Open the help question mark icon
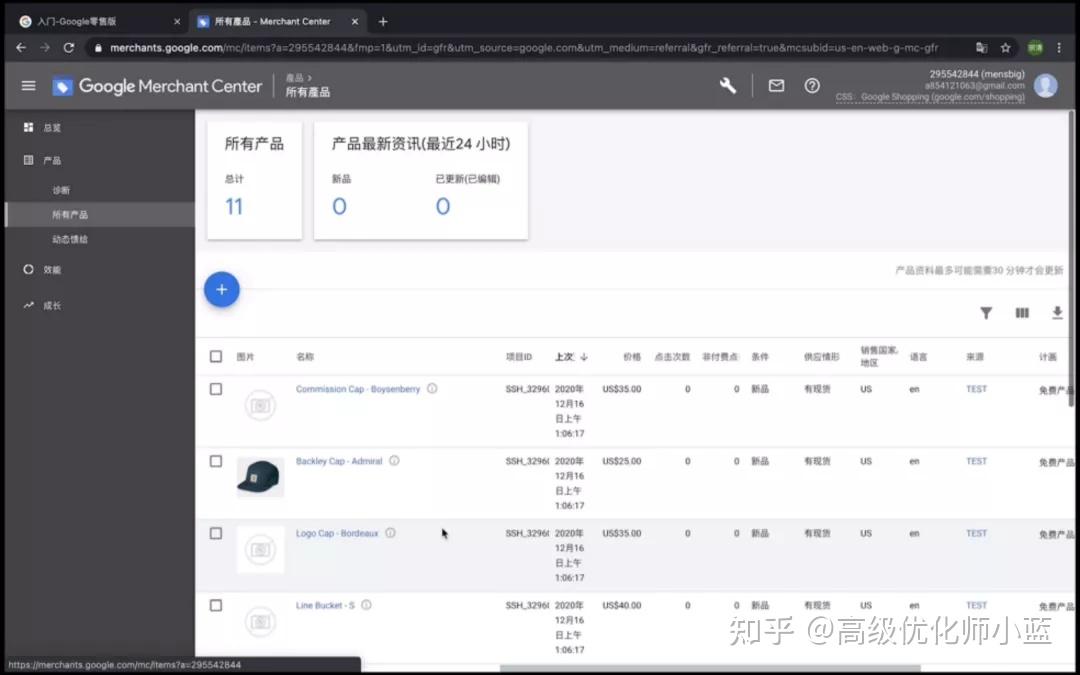The image size is (1080, 675). point(812,86)
